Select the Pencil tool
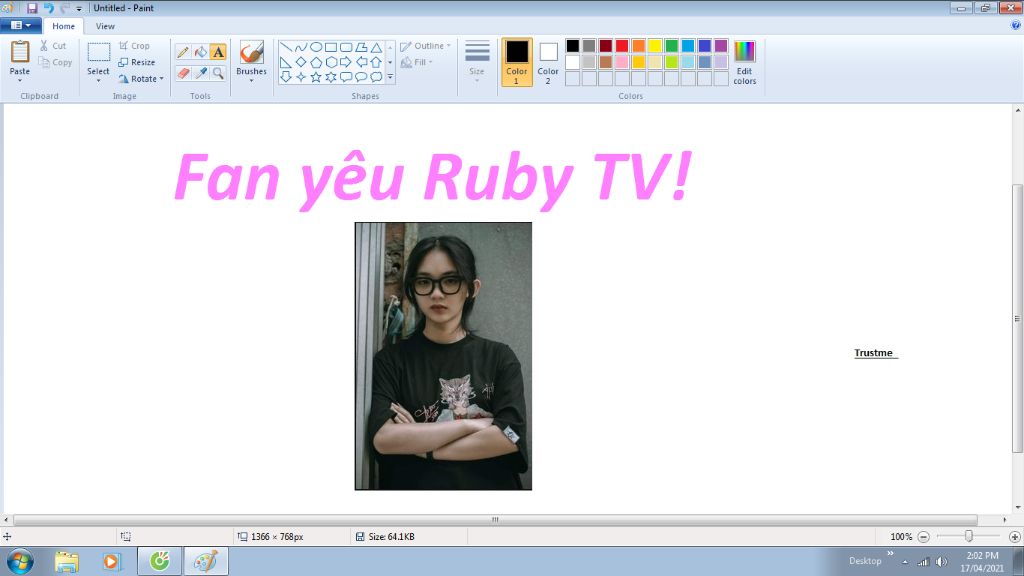This screenshot has width=1024, height=576. [183, 52]
